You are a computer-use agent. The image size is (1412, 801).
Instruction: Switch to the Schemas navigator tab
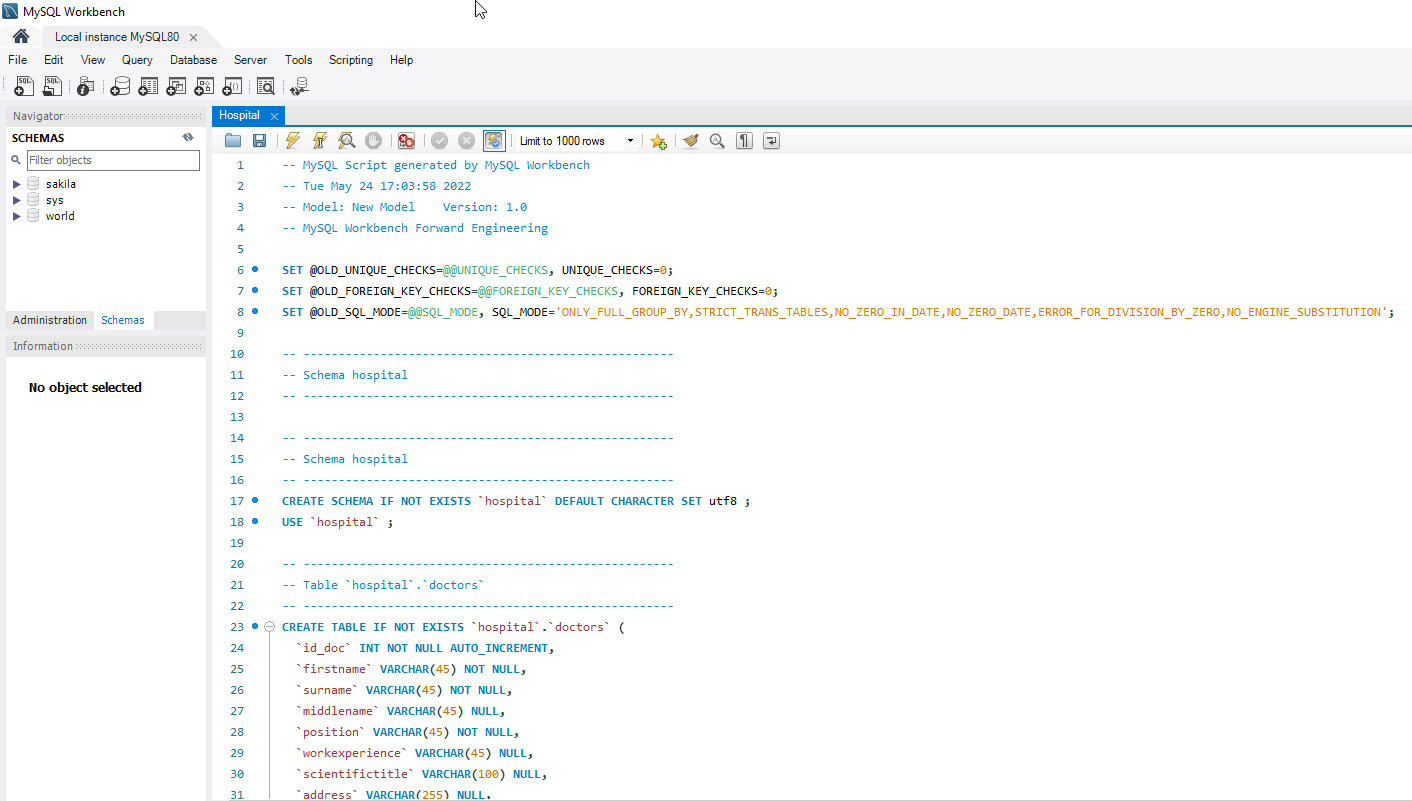pyautogui.click(x=123, y=320)
